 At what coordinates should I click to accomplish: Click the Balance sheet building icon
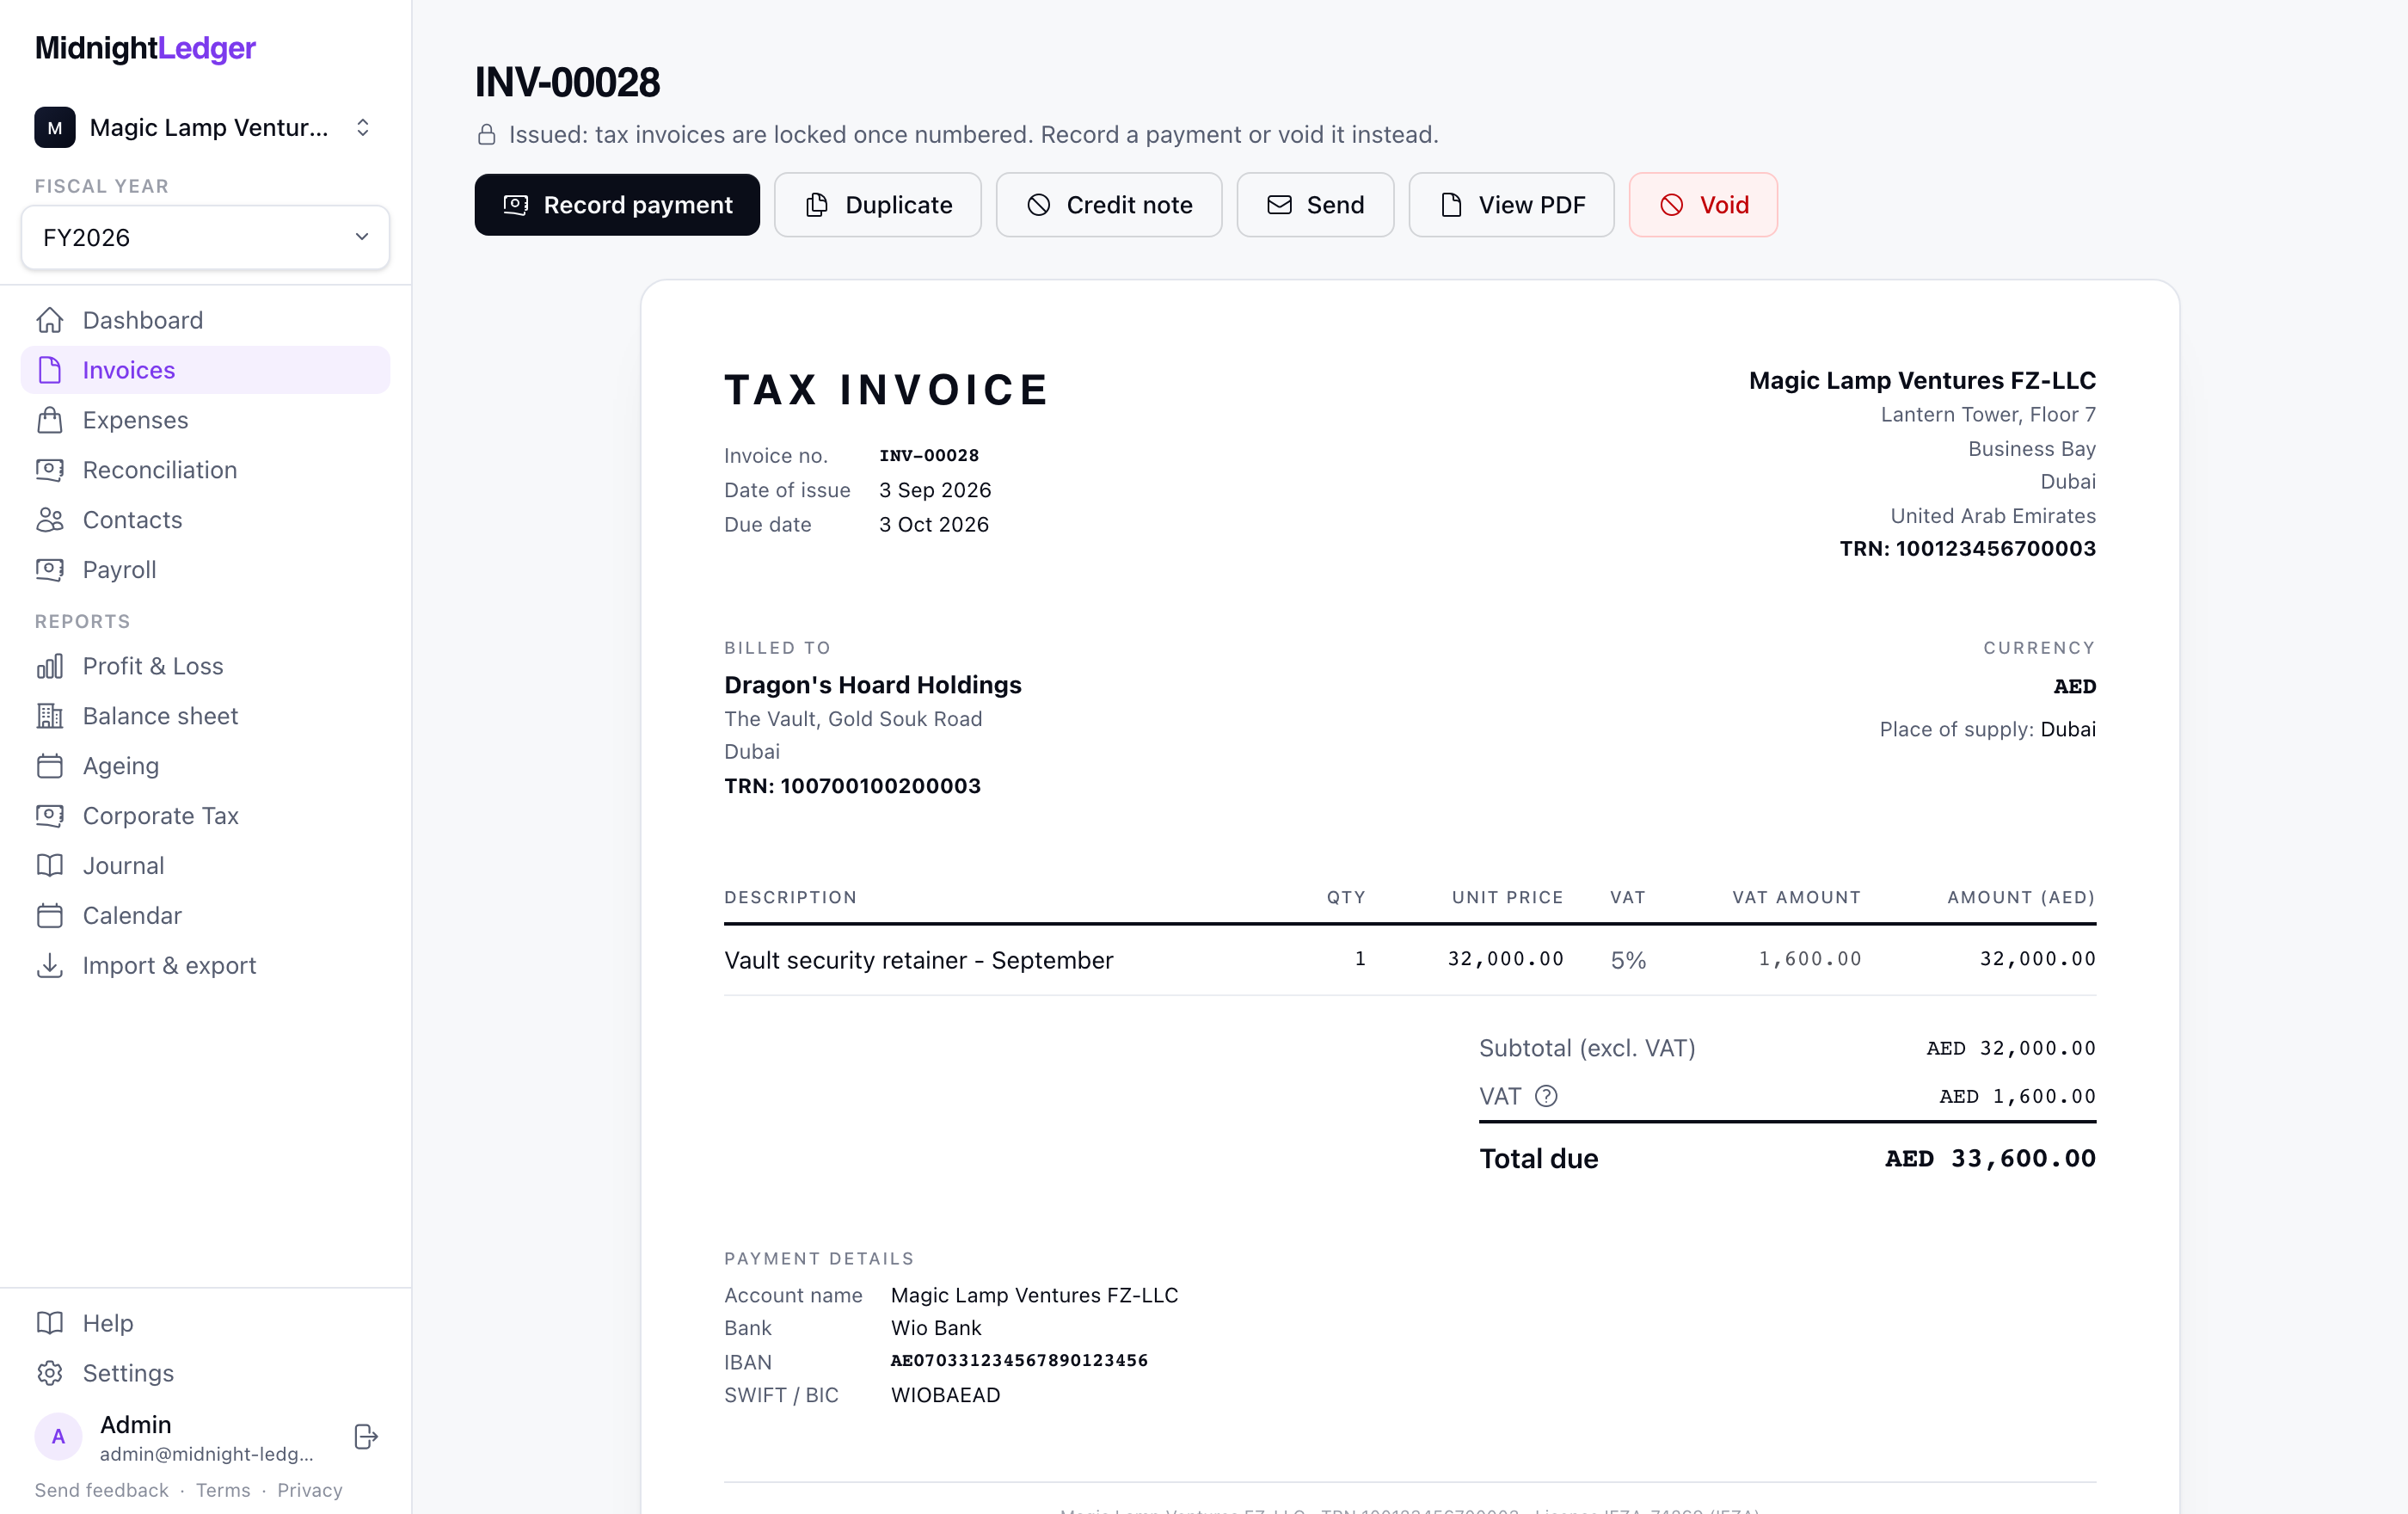pos(50,716)
